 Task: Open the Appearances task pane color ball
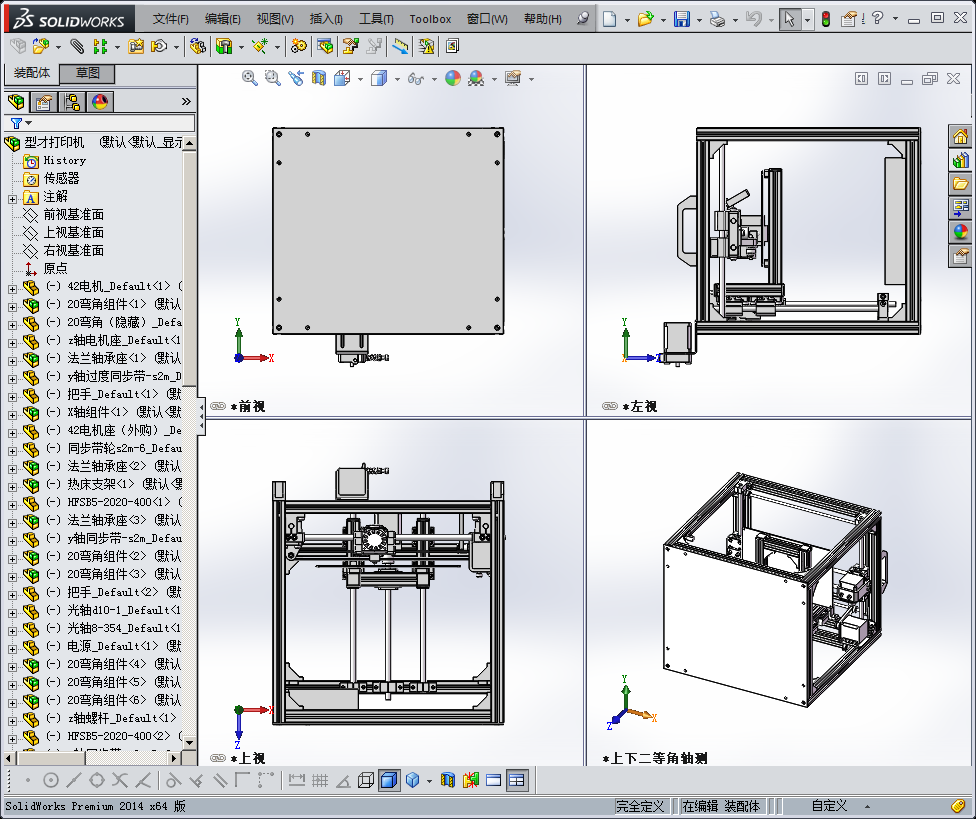[x=960, y=232]
